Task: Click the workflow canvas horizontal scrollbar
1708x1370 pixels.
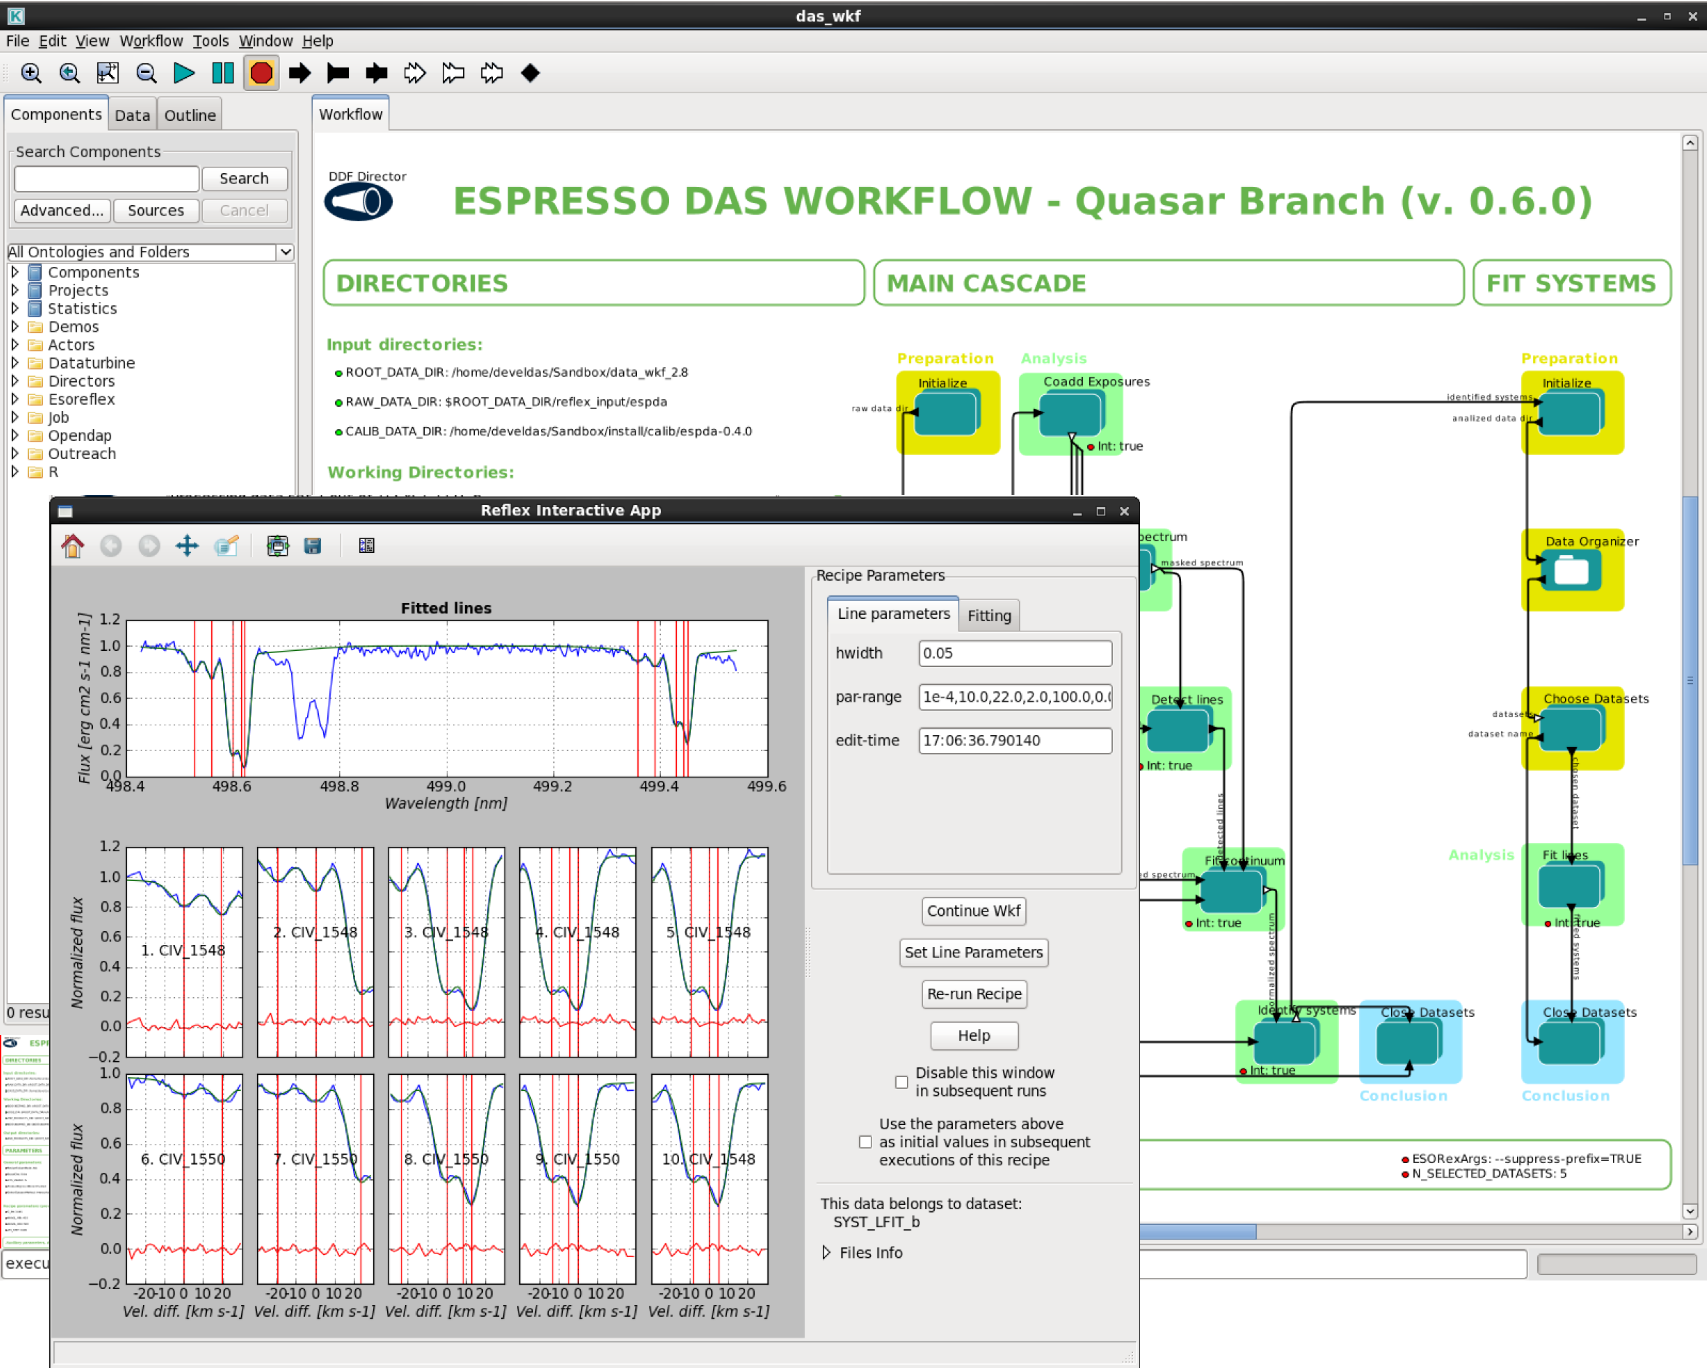Action: point(1197,1232)
